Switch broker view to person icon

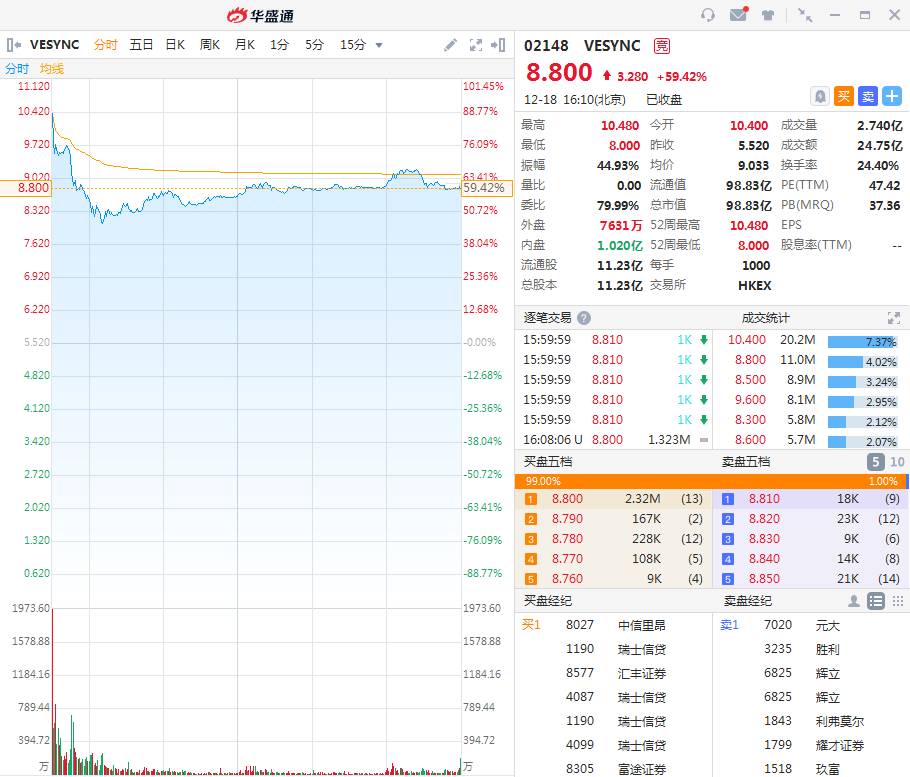click(853, 601)
